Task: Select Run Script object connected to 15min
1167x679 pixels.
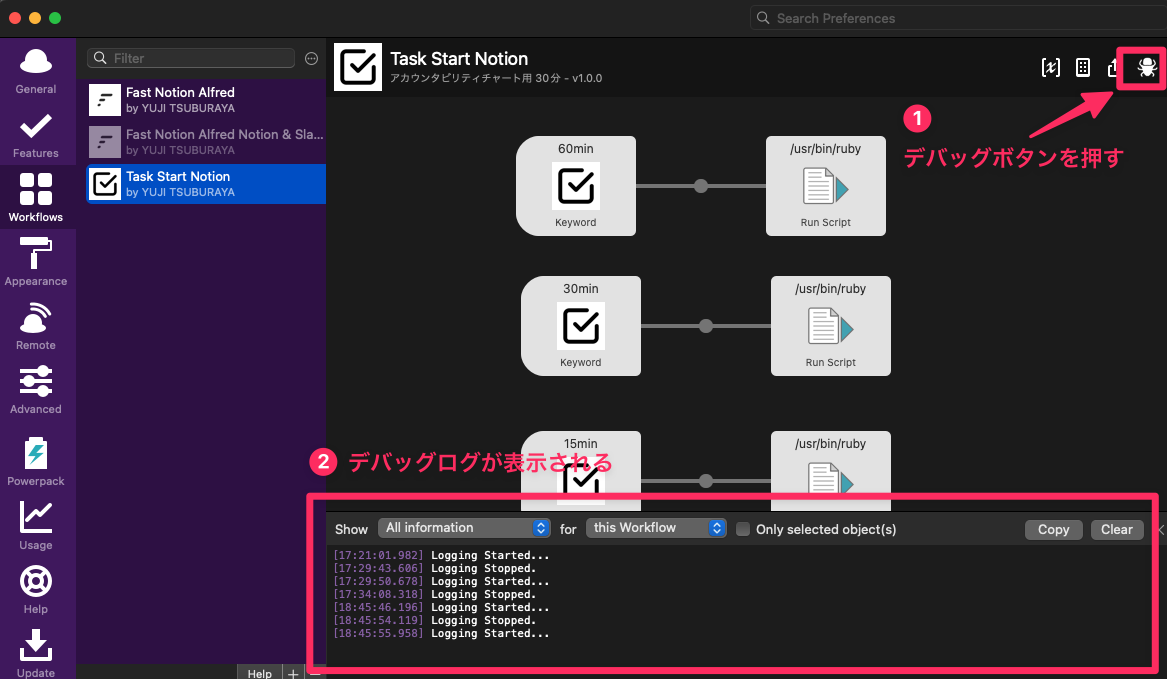Action: 831,469
